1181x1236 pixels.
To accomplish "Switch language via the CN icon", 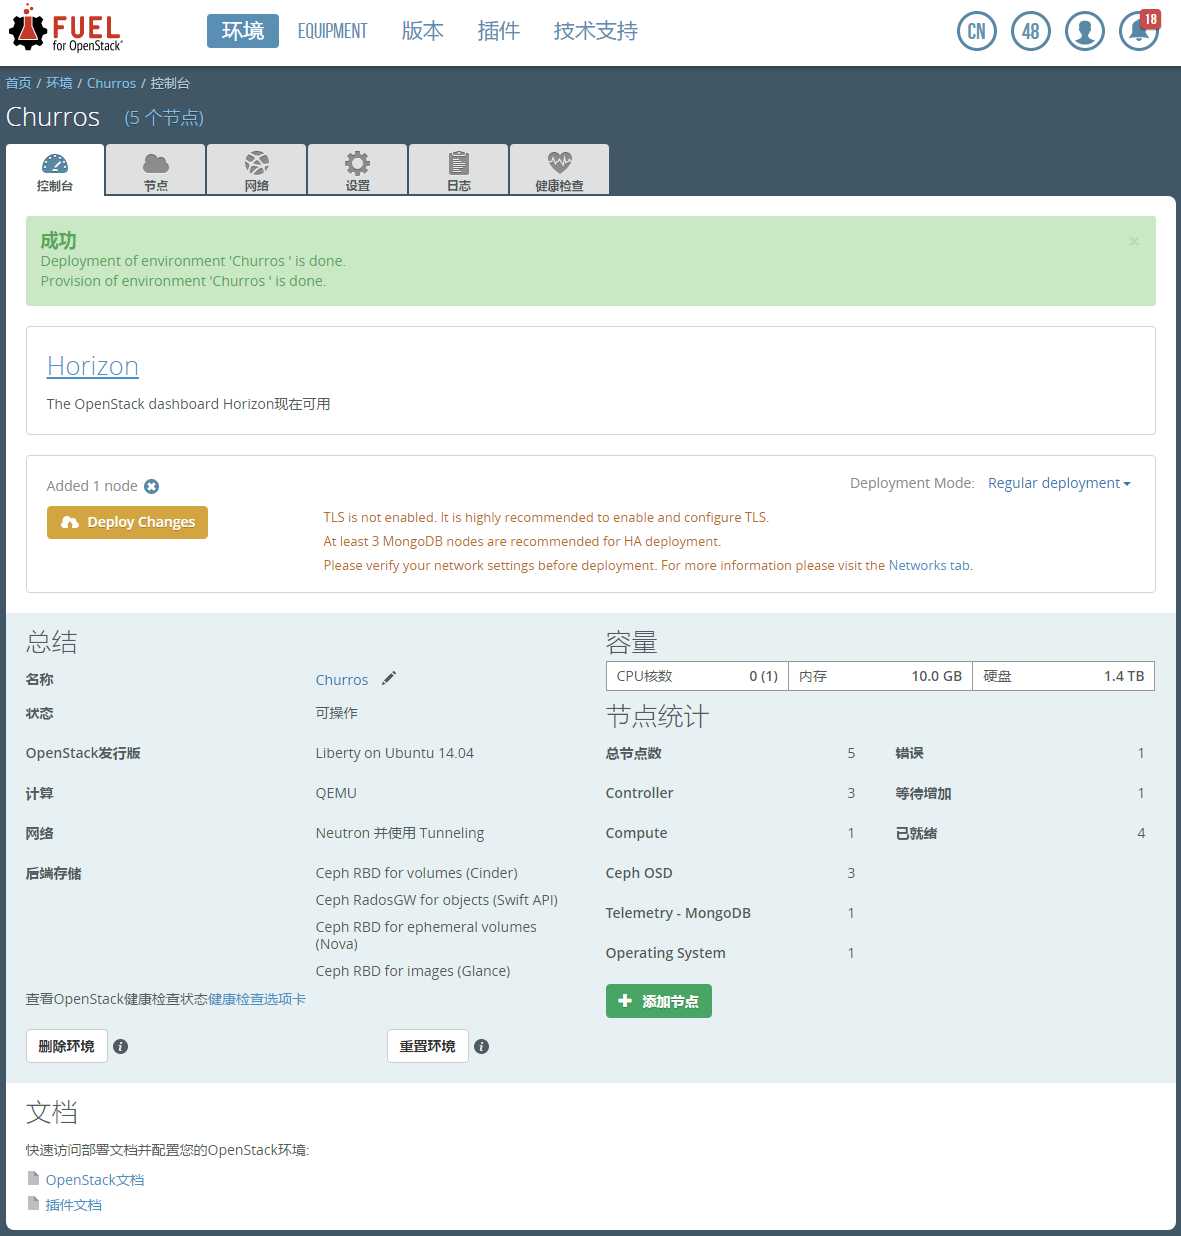I will coord(977,31).
